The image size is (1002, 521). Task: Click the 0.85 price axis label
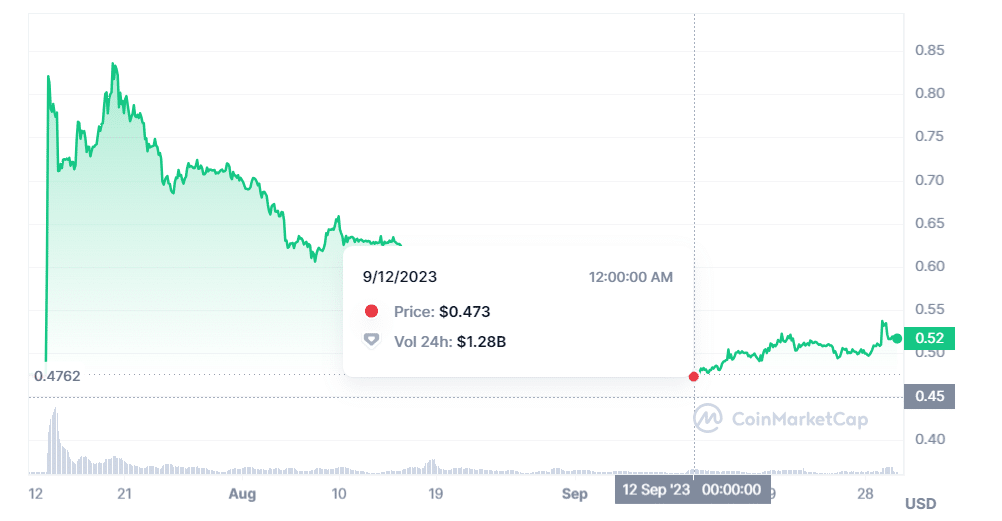(931, 50)
